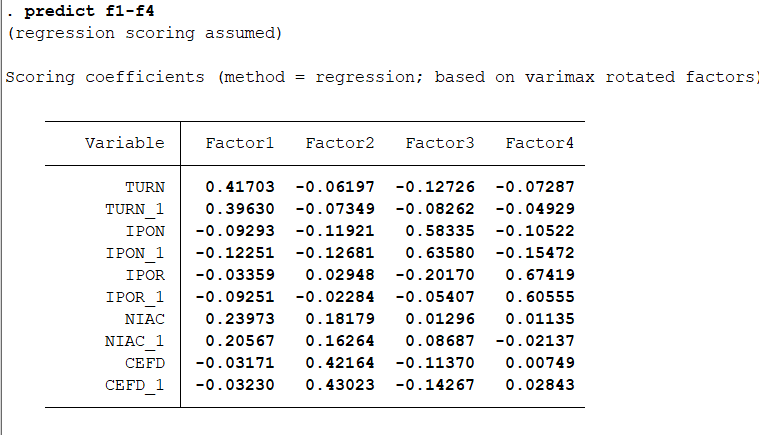759x435 pixels.
Task: Select the Variable column header
Action: [124, 143]
